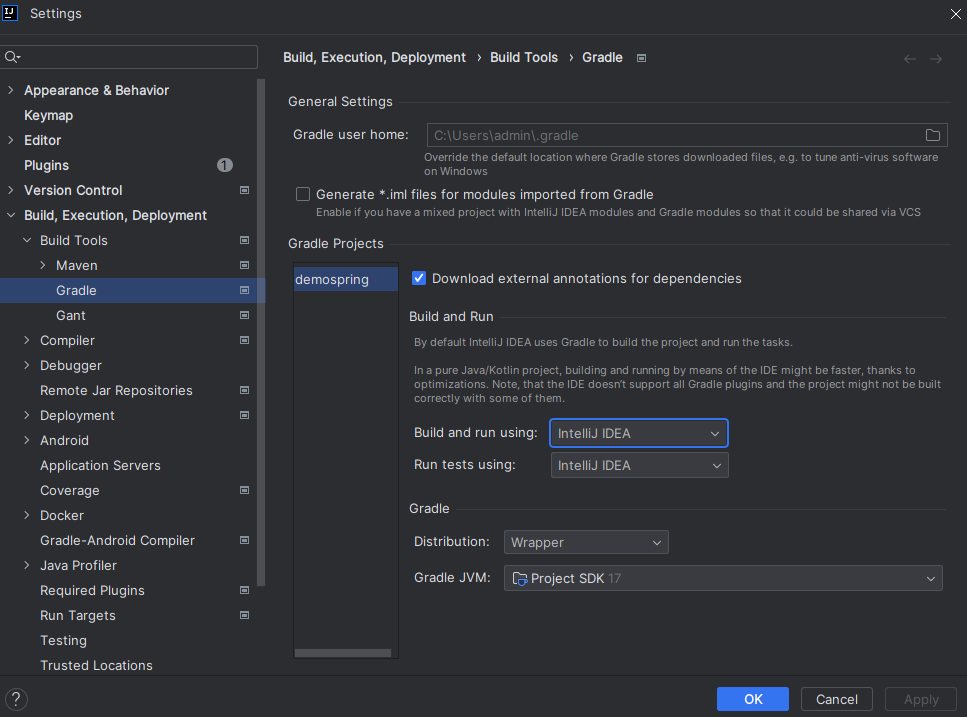Select Gant under Build Tools
Screen dimensions: 967x717
coord(71,315)
